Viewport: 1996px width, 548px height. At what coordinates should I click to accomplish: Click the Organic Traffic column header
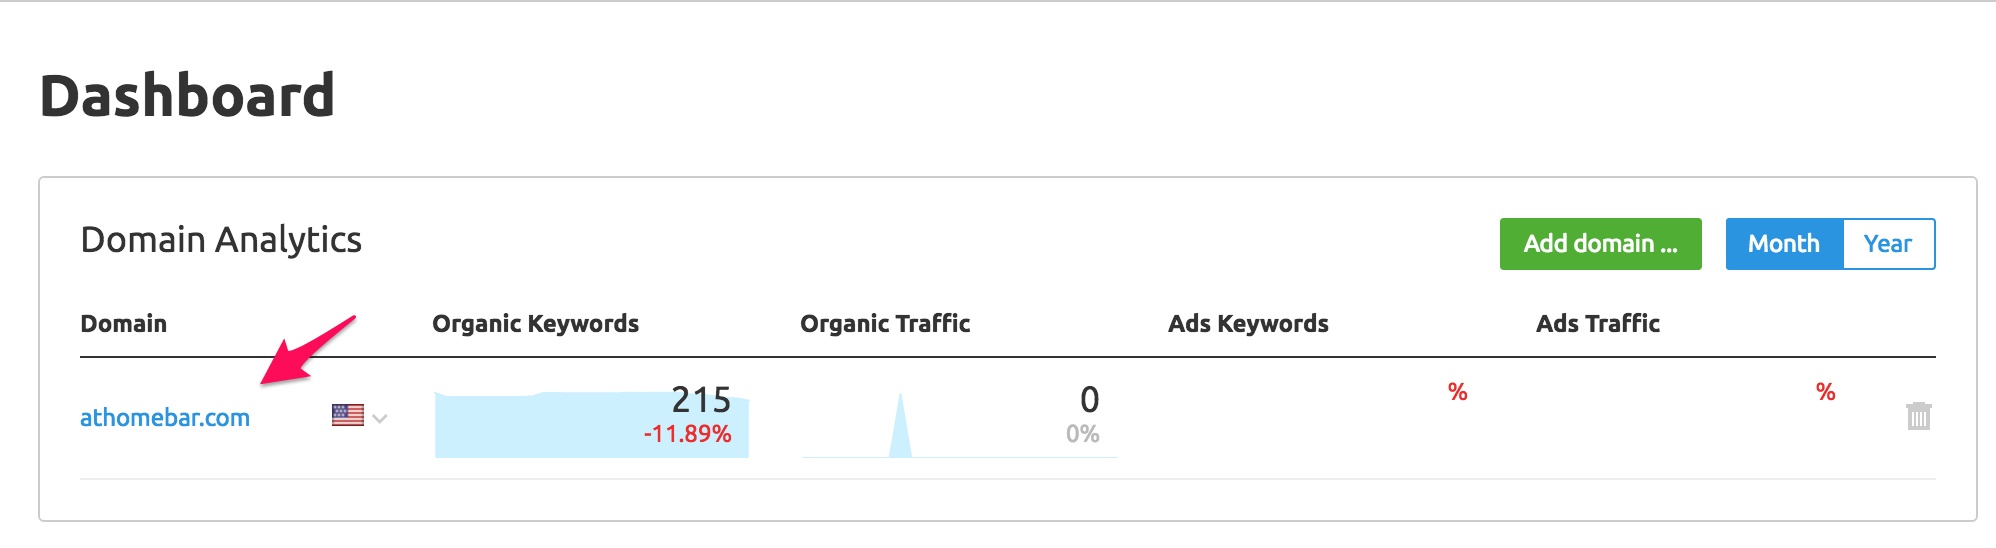pyautogui.click(x=885, y=324)
